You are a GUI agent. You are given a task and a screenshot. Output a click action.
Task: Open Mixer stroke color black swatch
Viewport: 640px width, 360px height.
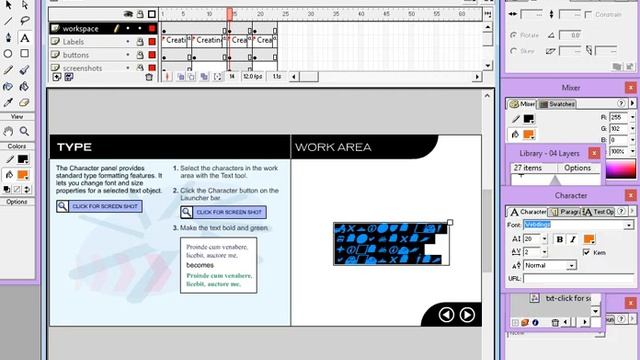(x=529, y=119)
